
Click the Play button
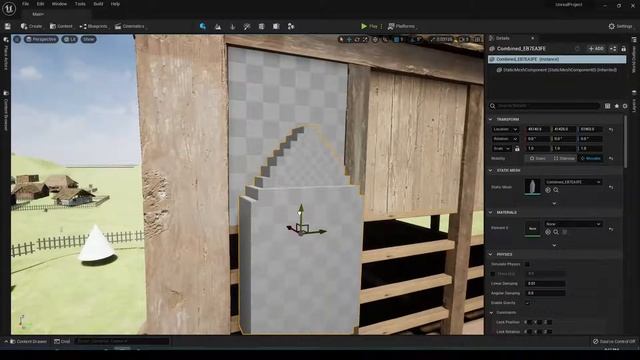click(x=369, y=26)
